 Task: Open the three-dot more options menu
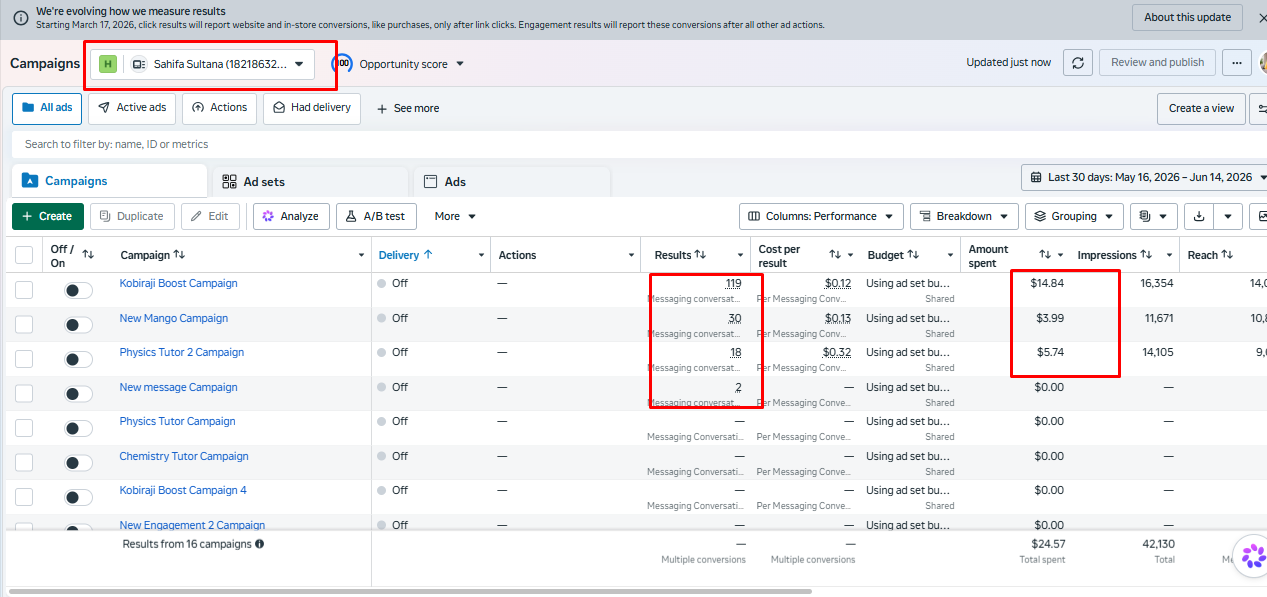(1237, 62)
